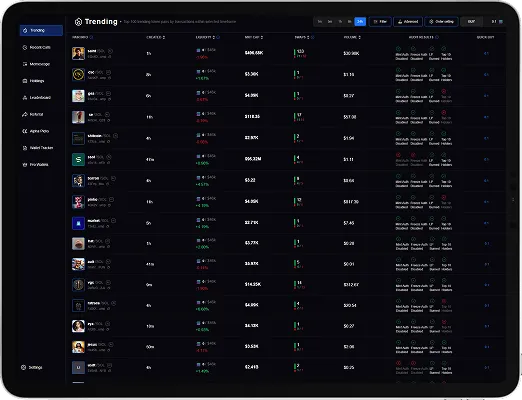Click the Leaderboard podium icon
The height and width of the screenshot is (400, 522).
click(x=25, y=98)
